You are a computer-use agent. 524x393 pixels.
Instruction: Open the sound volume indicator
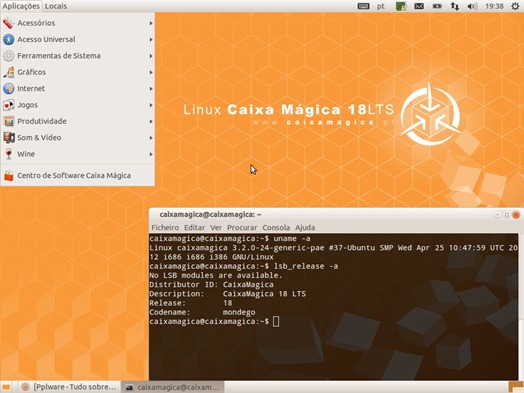[472, 6]
